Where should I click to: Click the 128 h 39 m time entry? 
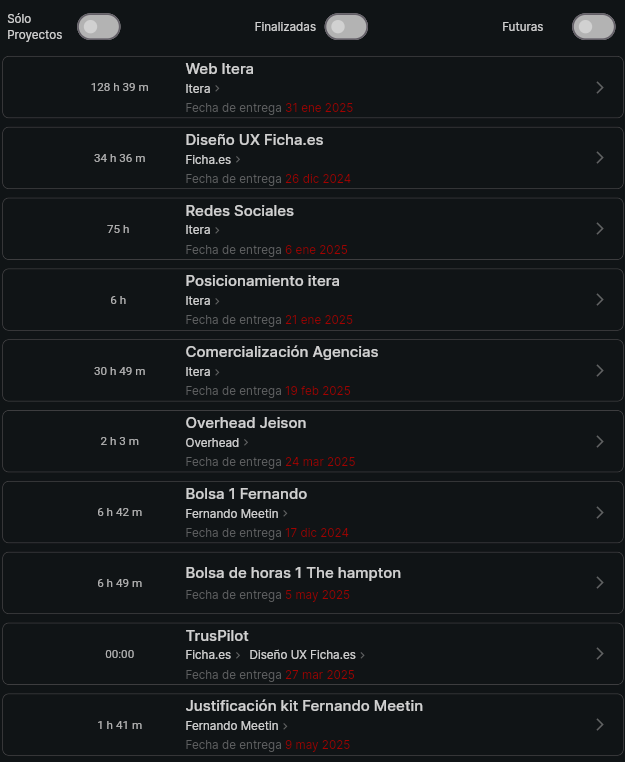(x=119, y=87)
